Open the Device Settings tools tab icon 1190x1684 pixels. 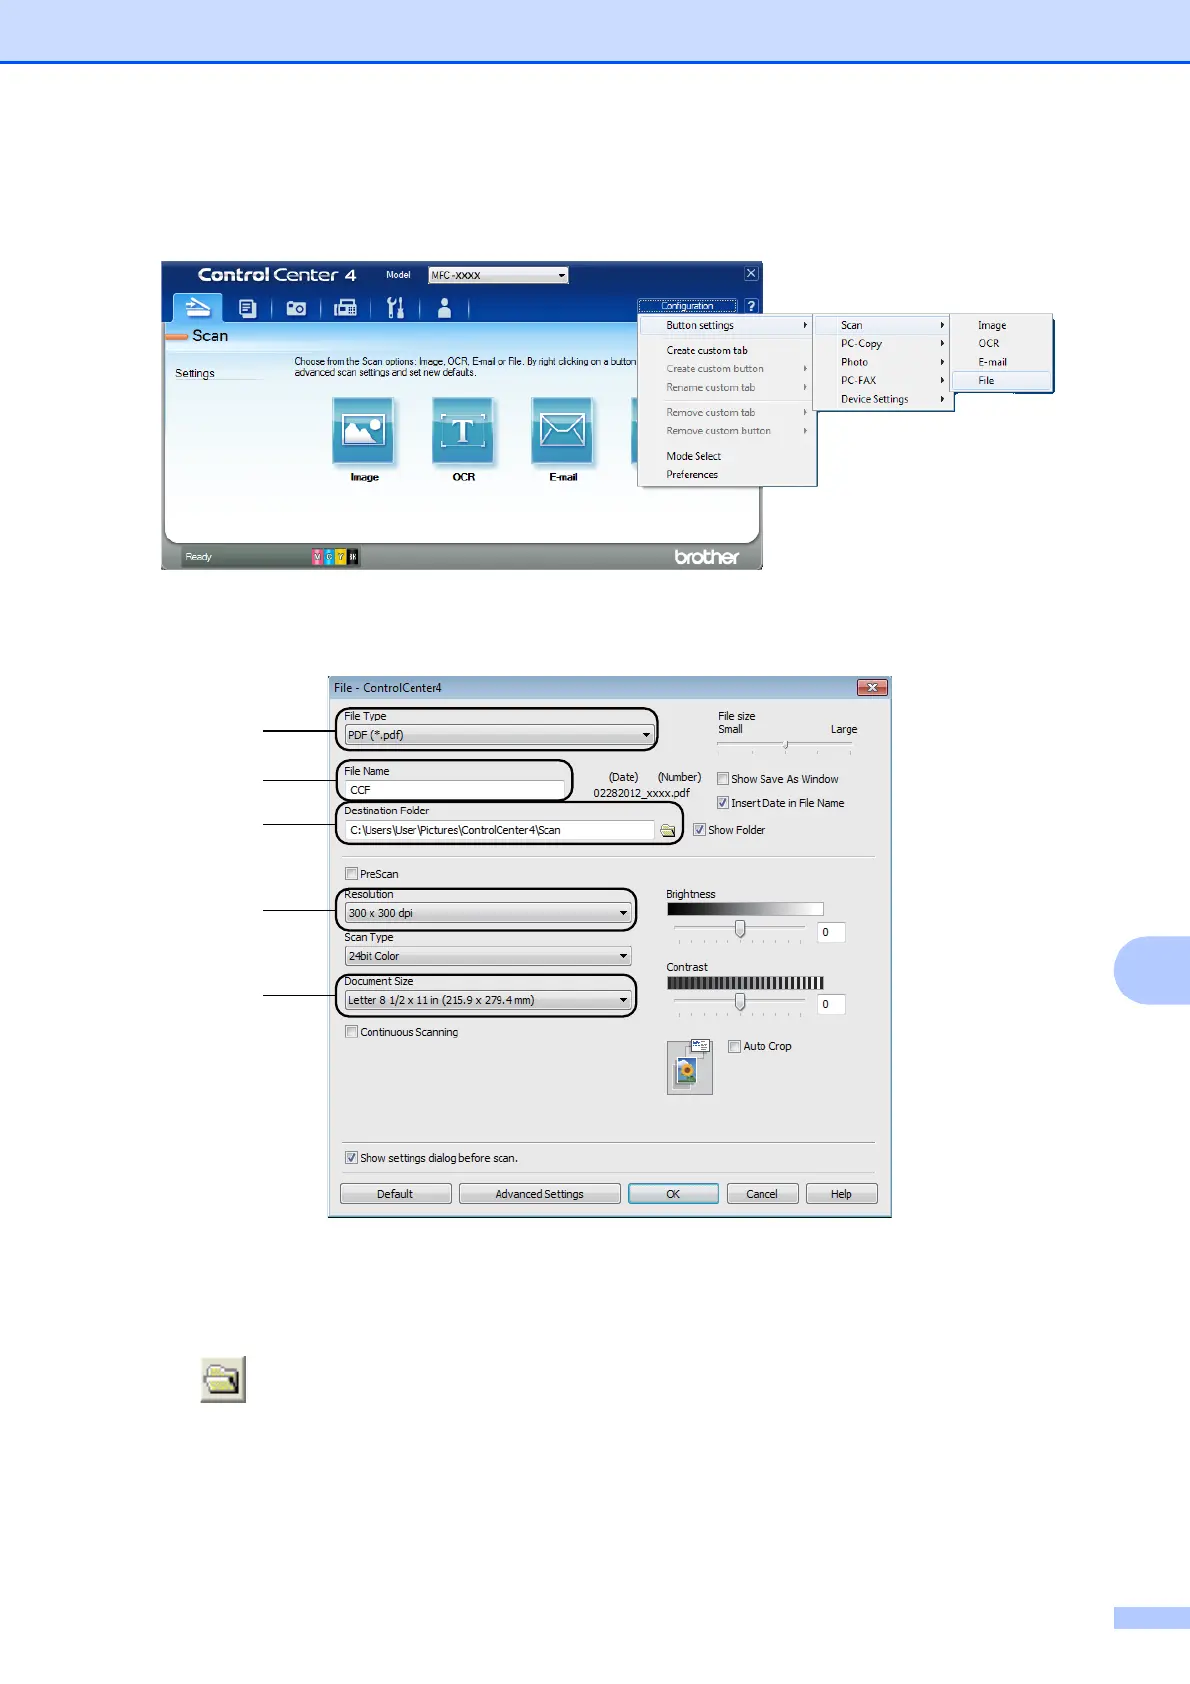[395, 308]
